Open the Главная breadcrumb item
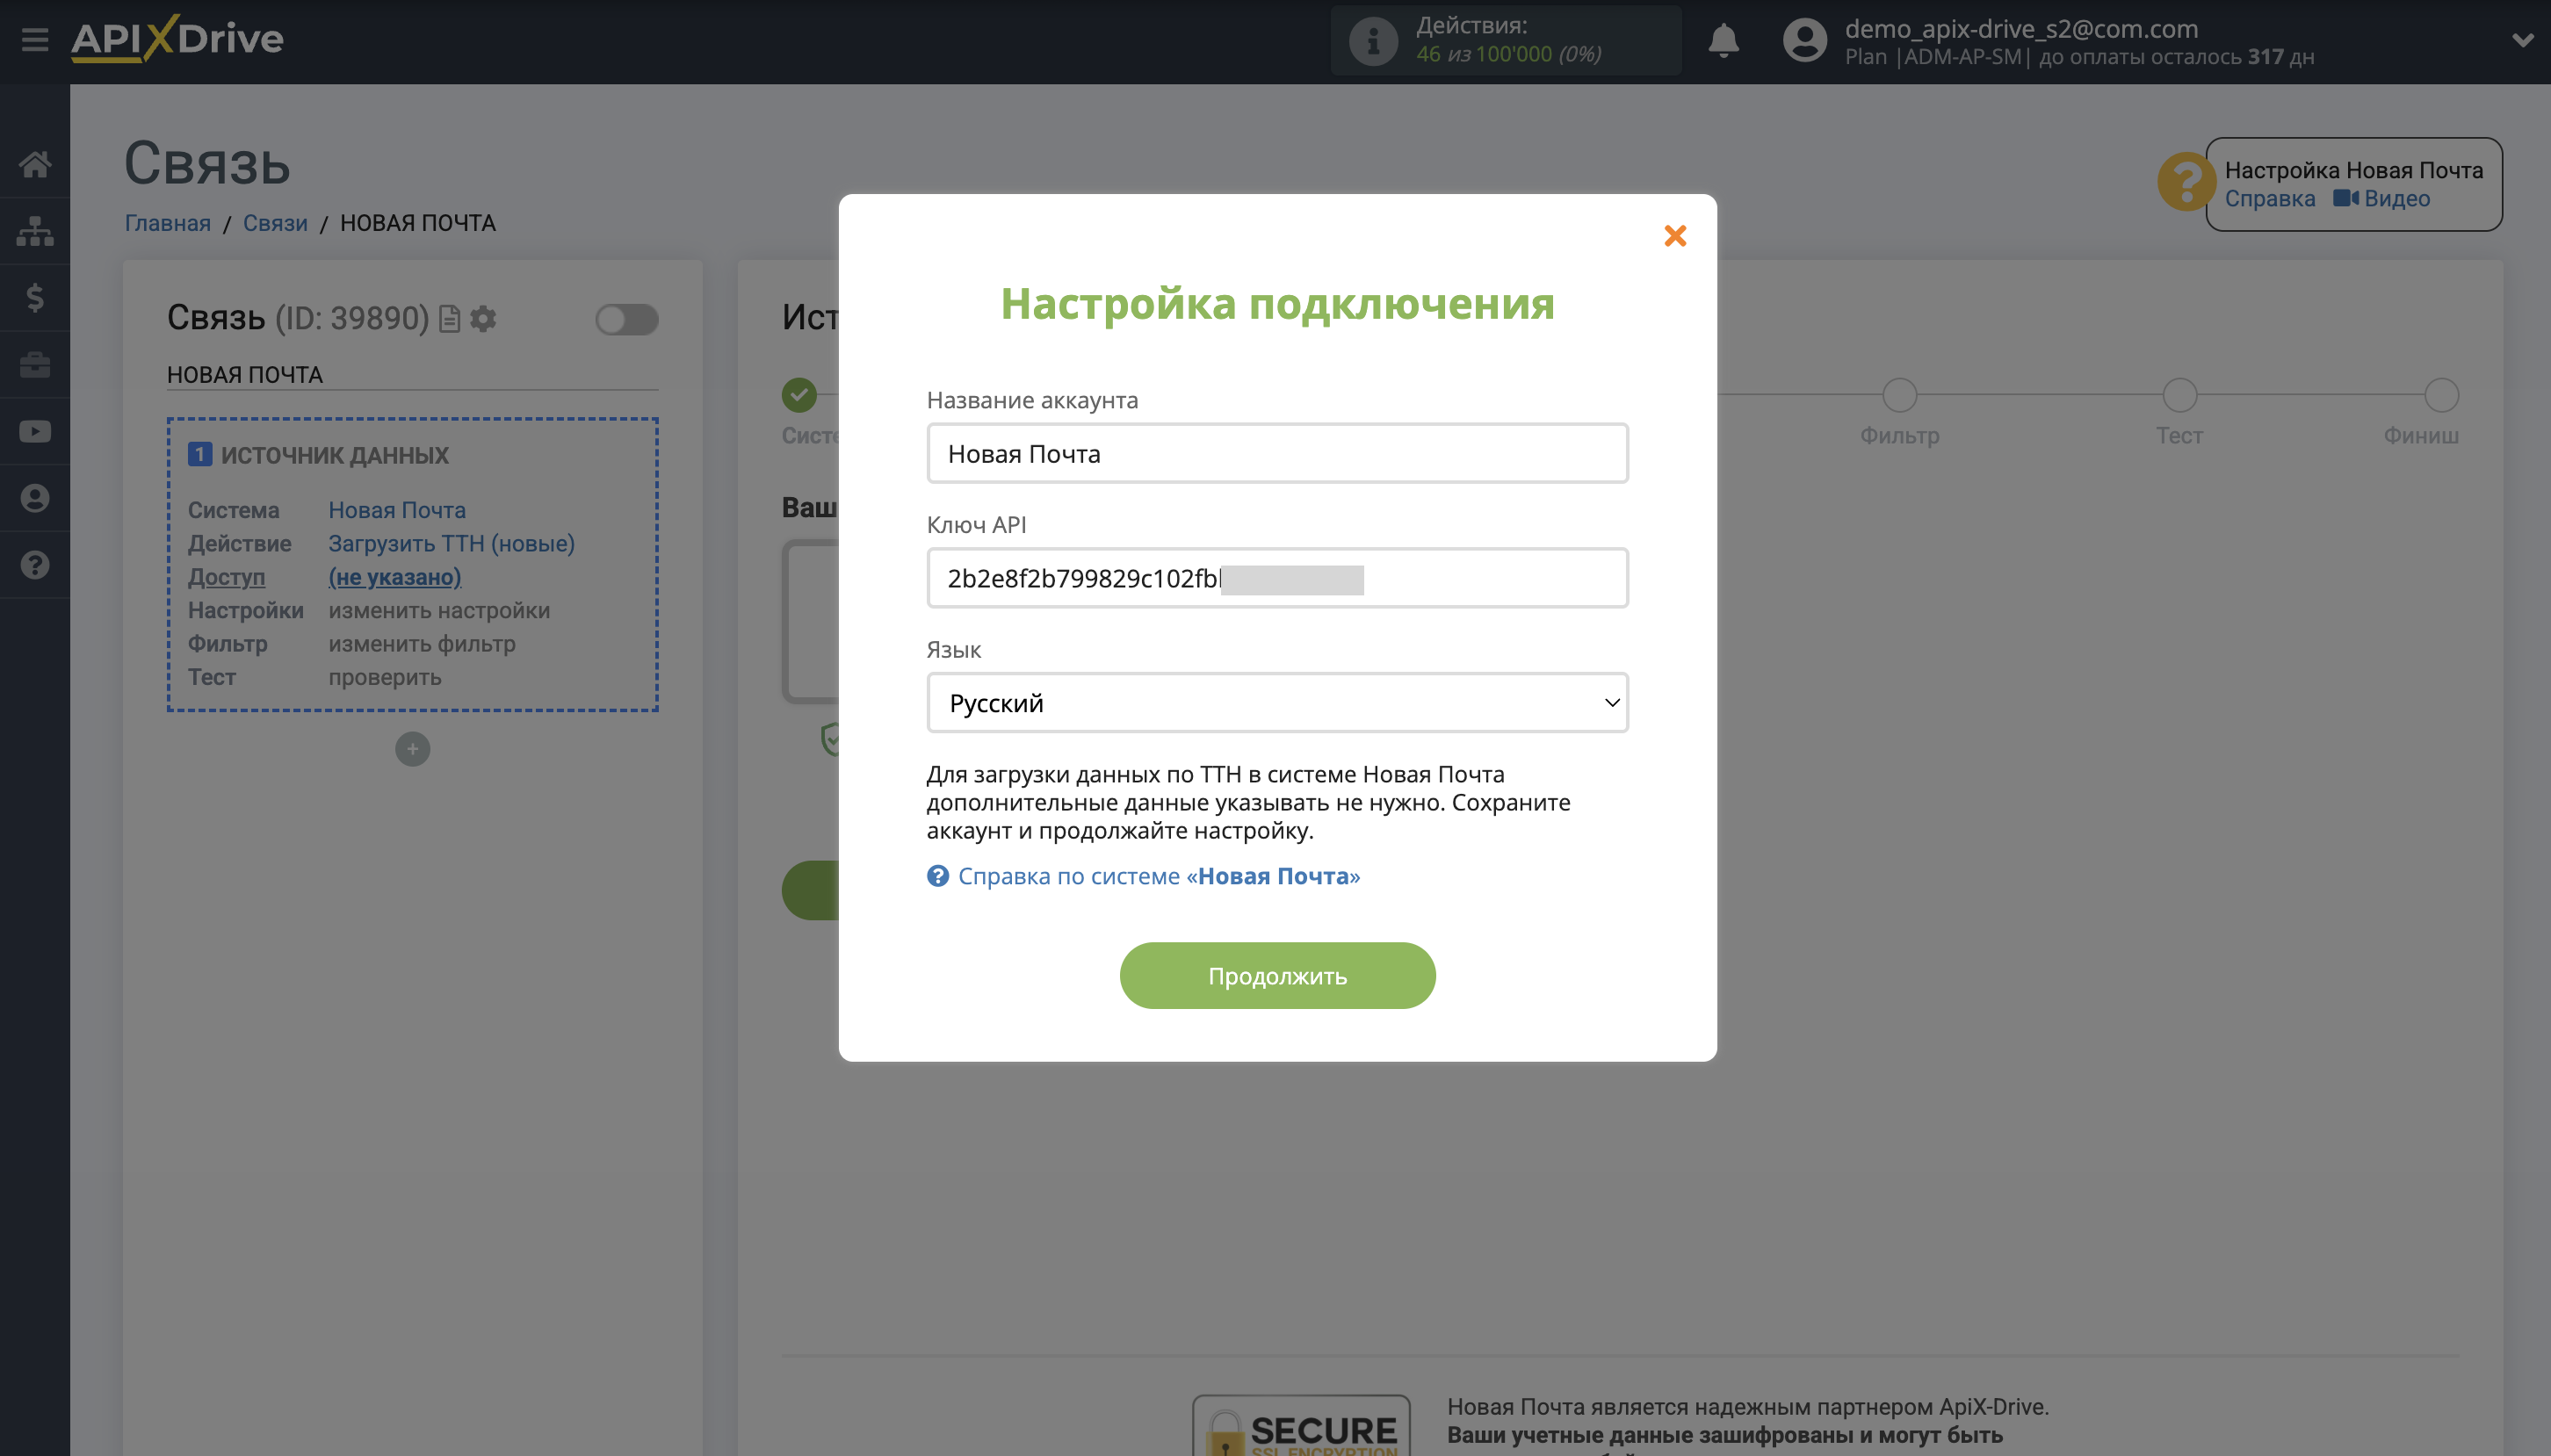The image size is (2551, 1456). tap(167, 222)
